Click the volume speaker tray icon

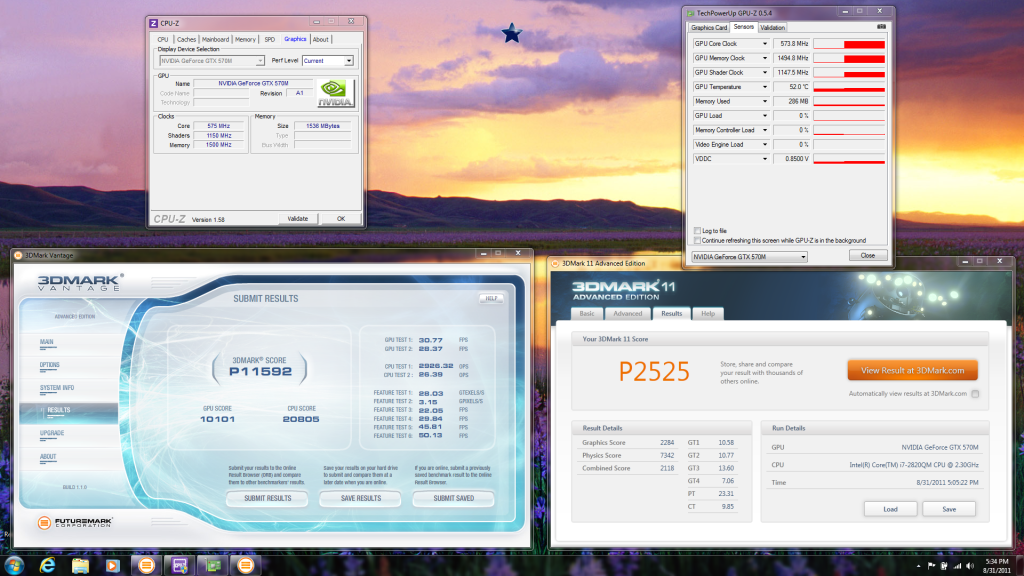point(970,566)
